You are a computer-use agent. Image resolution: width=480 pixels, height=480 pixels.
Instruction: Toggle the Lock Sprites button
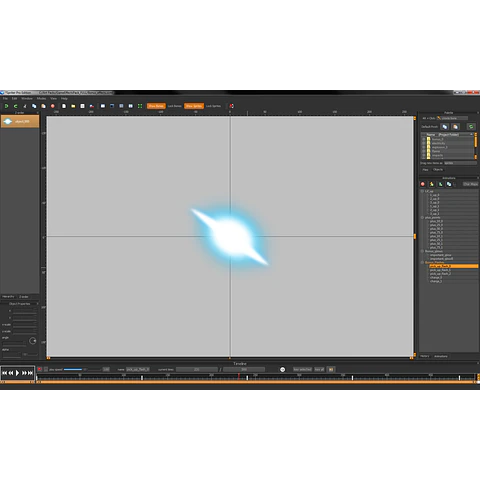point(213,106)
